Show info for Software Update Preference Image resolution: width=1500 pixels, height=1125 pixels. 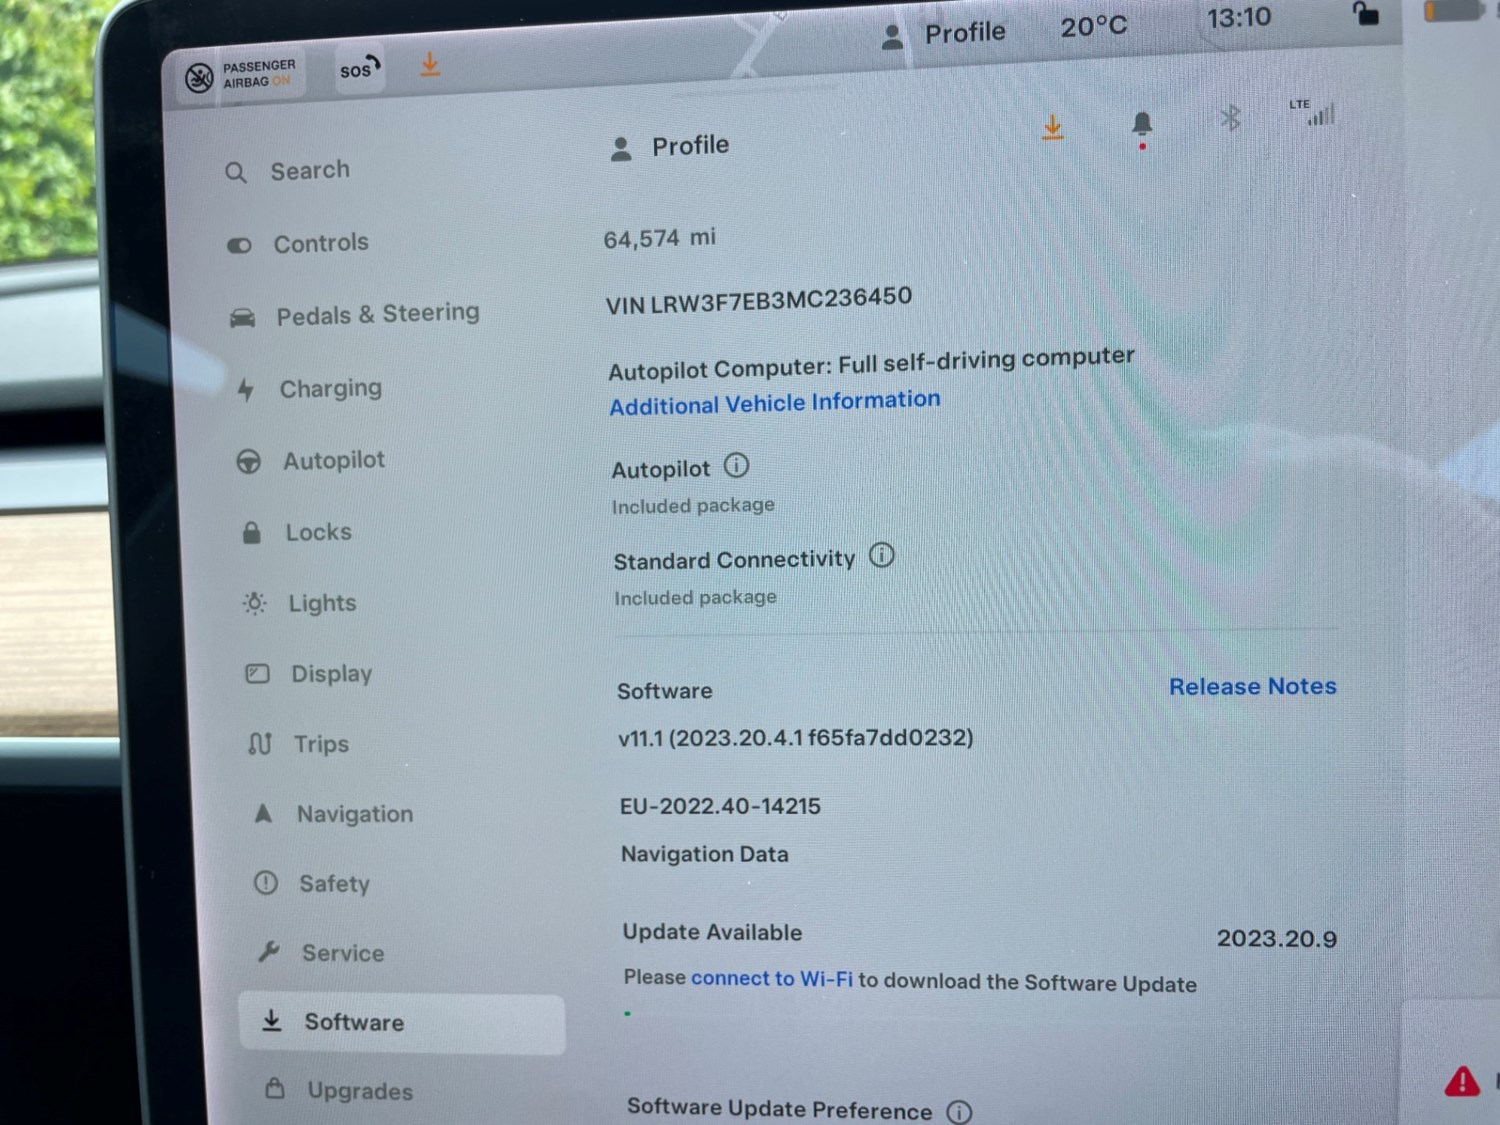(959, 1112)
